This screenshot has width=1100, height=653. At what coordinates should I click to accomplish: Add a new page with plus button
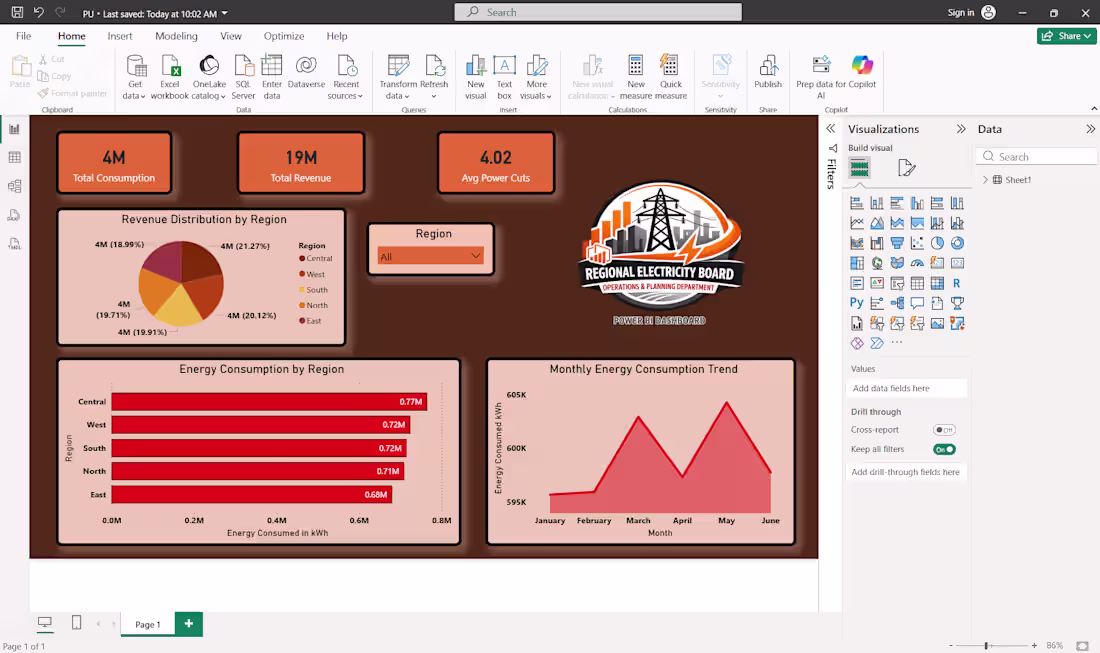pyautogui.click(x=189, y=624)
